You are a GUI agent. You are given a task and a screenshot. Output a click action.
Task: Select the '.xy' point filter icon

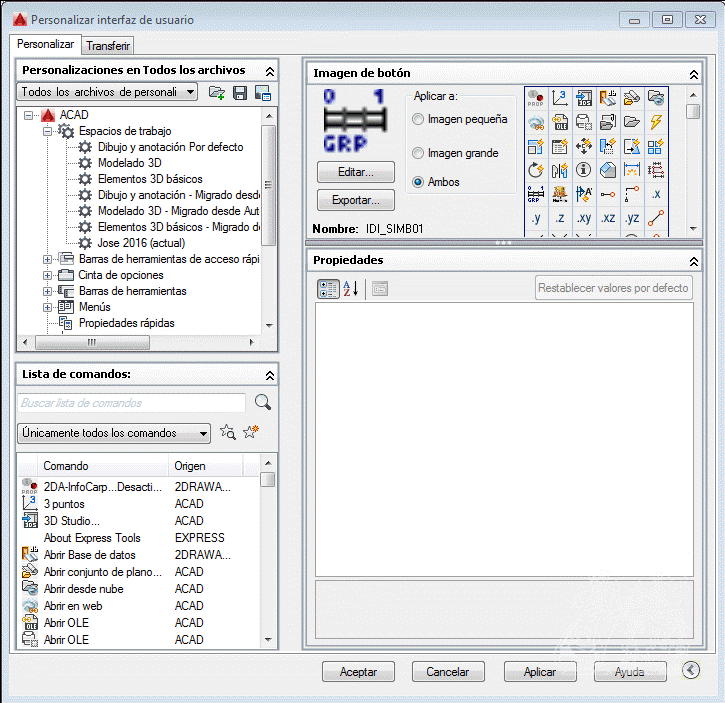(x=584, y=218)
